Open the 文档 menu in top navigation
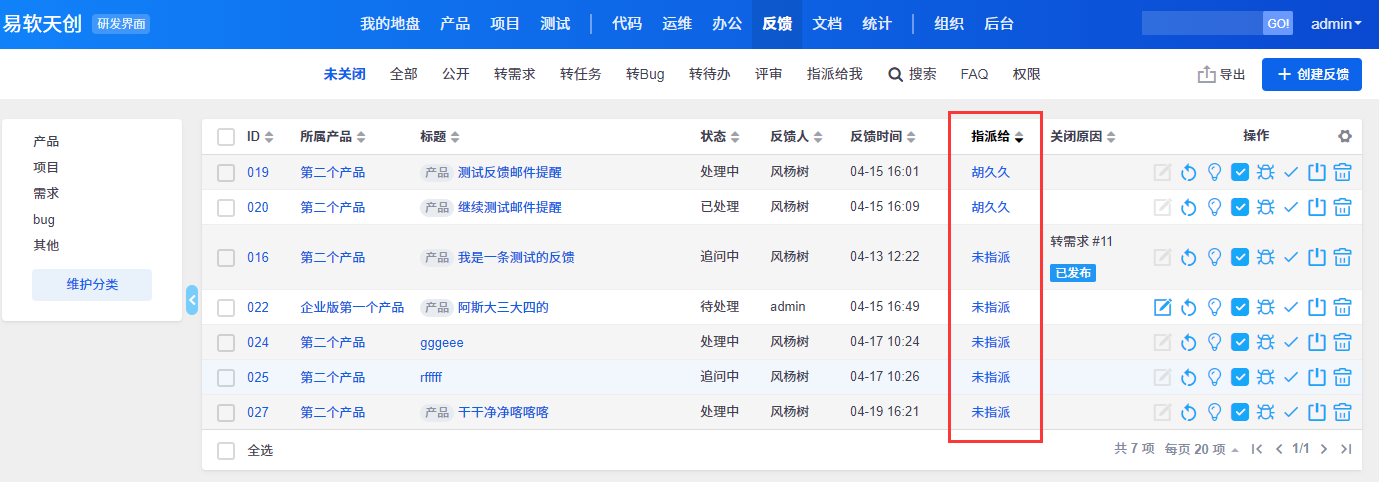Image resolution: width=1379 pixels, height=482 pixels. click(x=826, y=24)
